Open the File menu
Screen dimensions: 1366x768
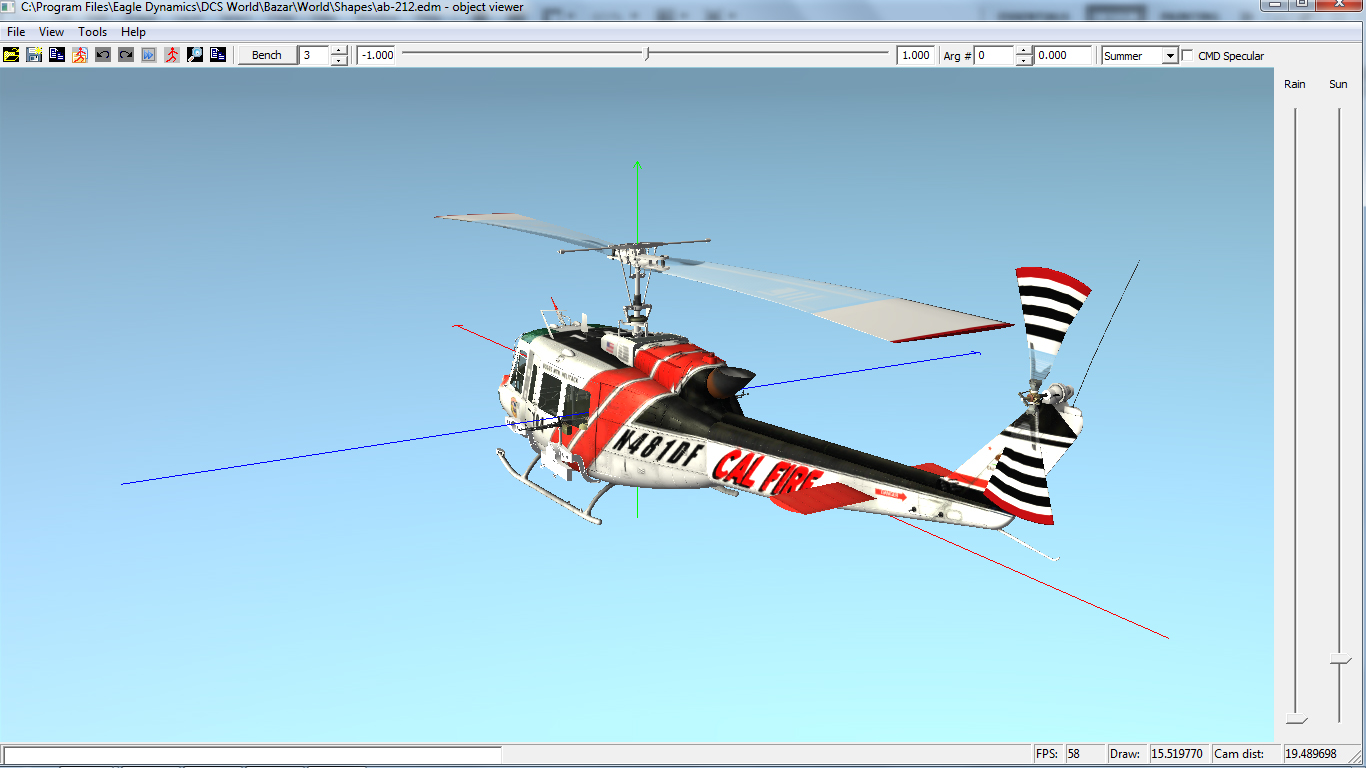tap(16, 32)
